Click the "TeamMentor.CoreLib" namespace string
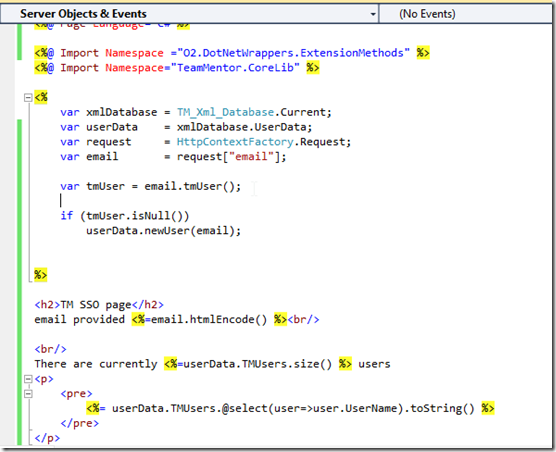The image size is (556, 452). point(235,68)
